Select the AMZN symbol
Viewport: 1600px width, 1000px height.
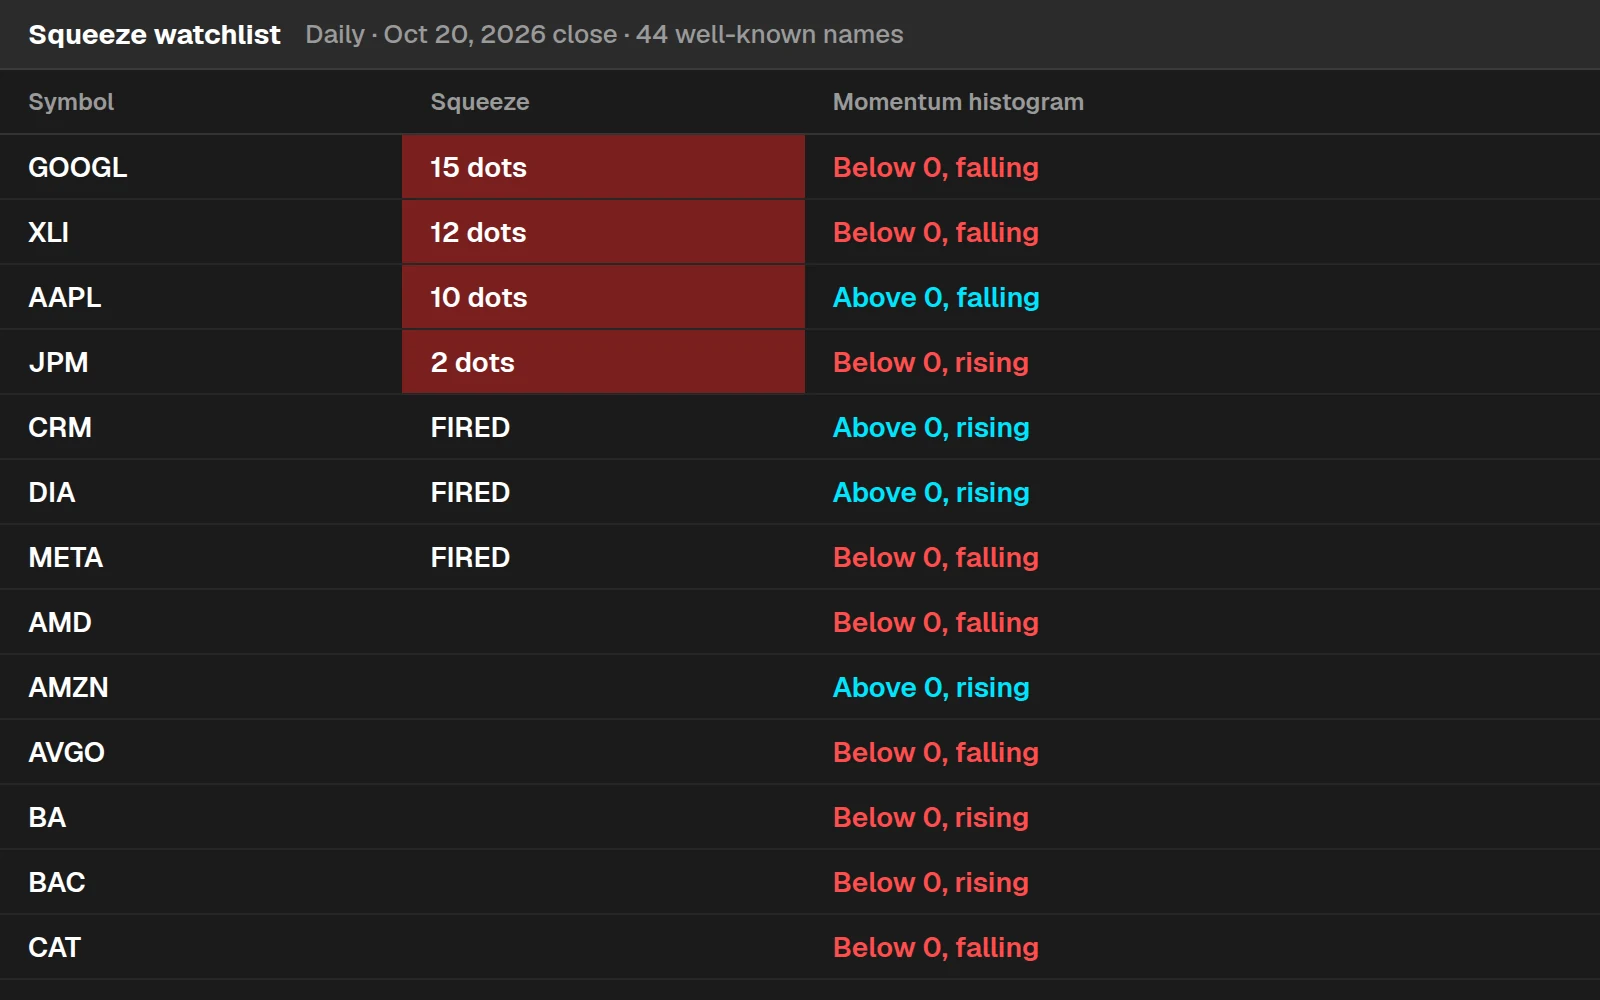[68, 687]
